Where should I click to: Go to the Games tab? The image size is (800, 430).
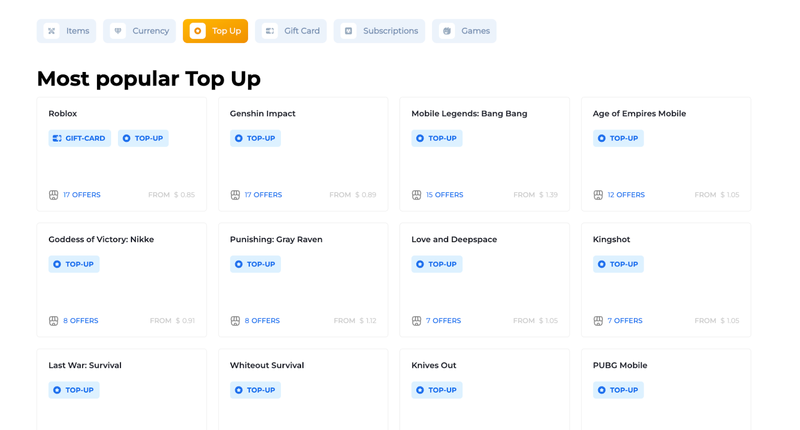pos(464,31)
